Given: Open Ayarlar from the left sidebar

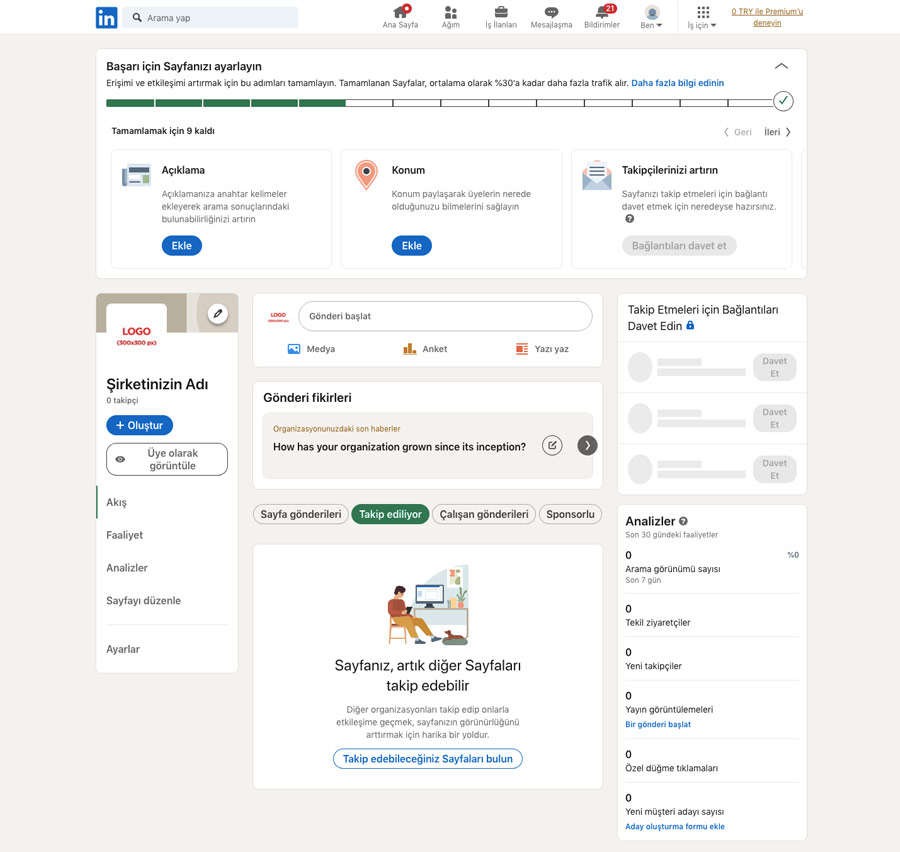Looking at the screenshot, I should point(122,648).
